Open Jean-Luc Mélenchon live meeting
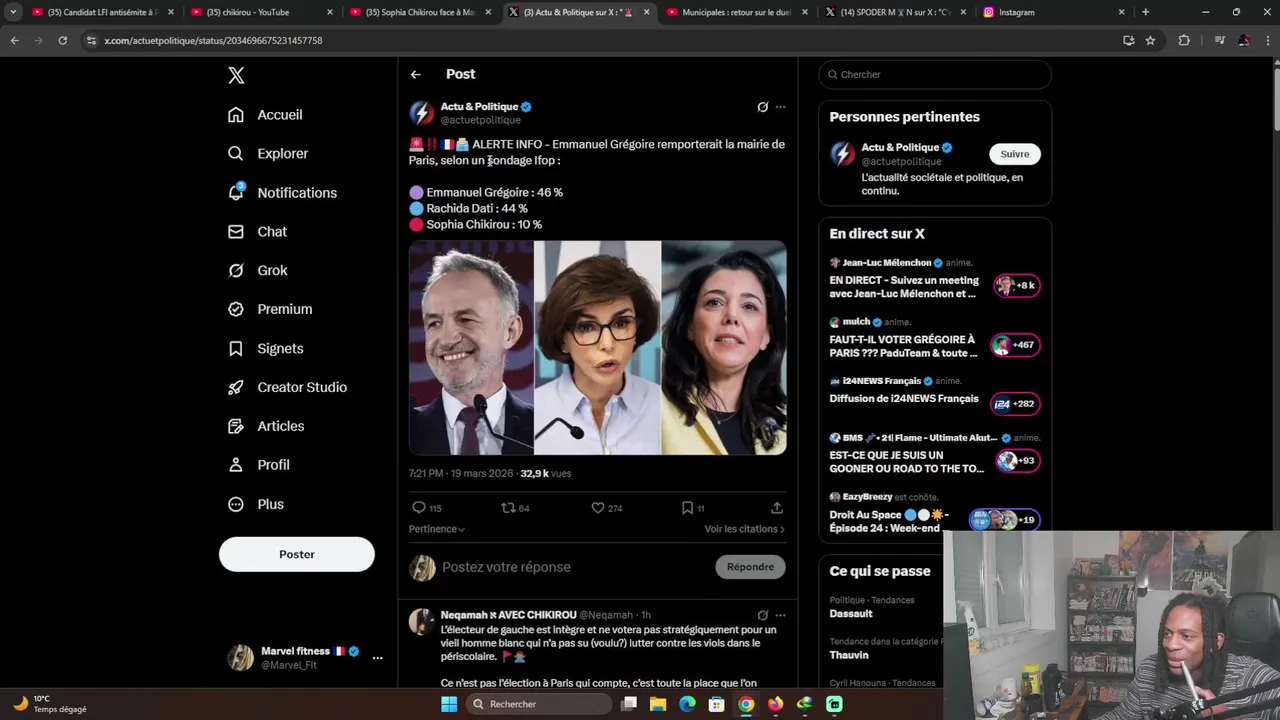 tap(935, 279)
